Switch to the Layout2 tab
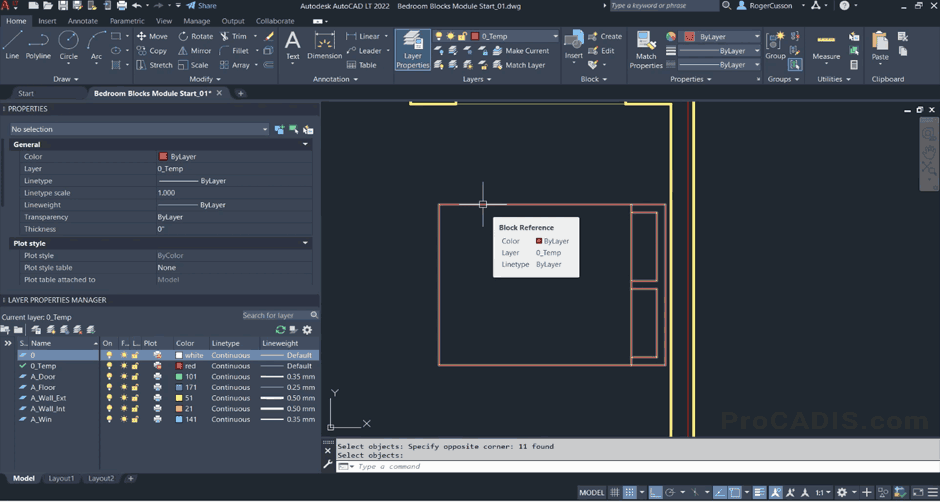The image size is (940, 502). pos(101,479)
